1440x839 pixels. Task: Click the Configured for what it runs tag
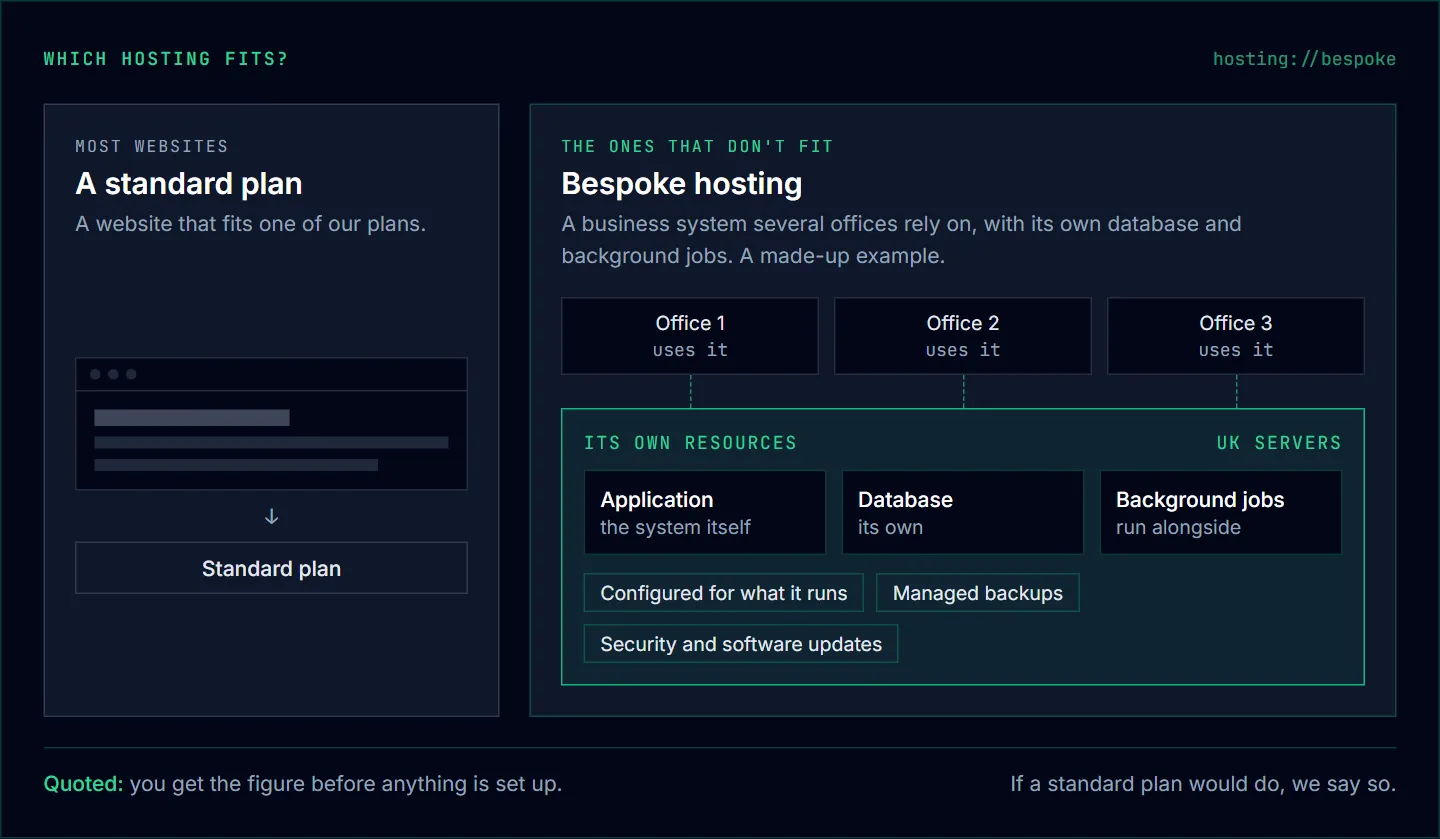724,593
